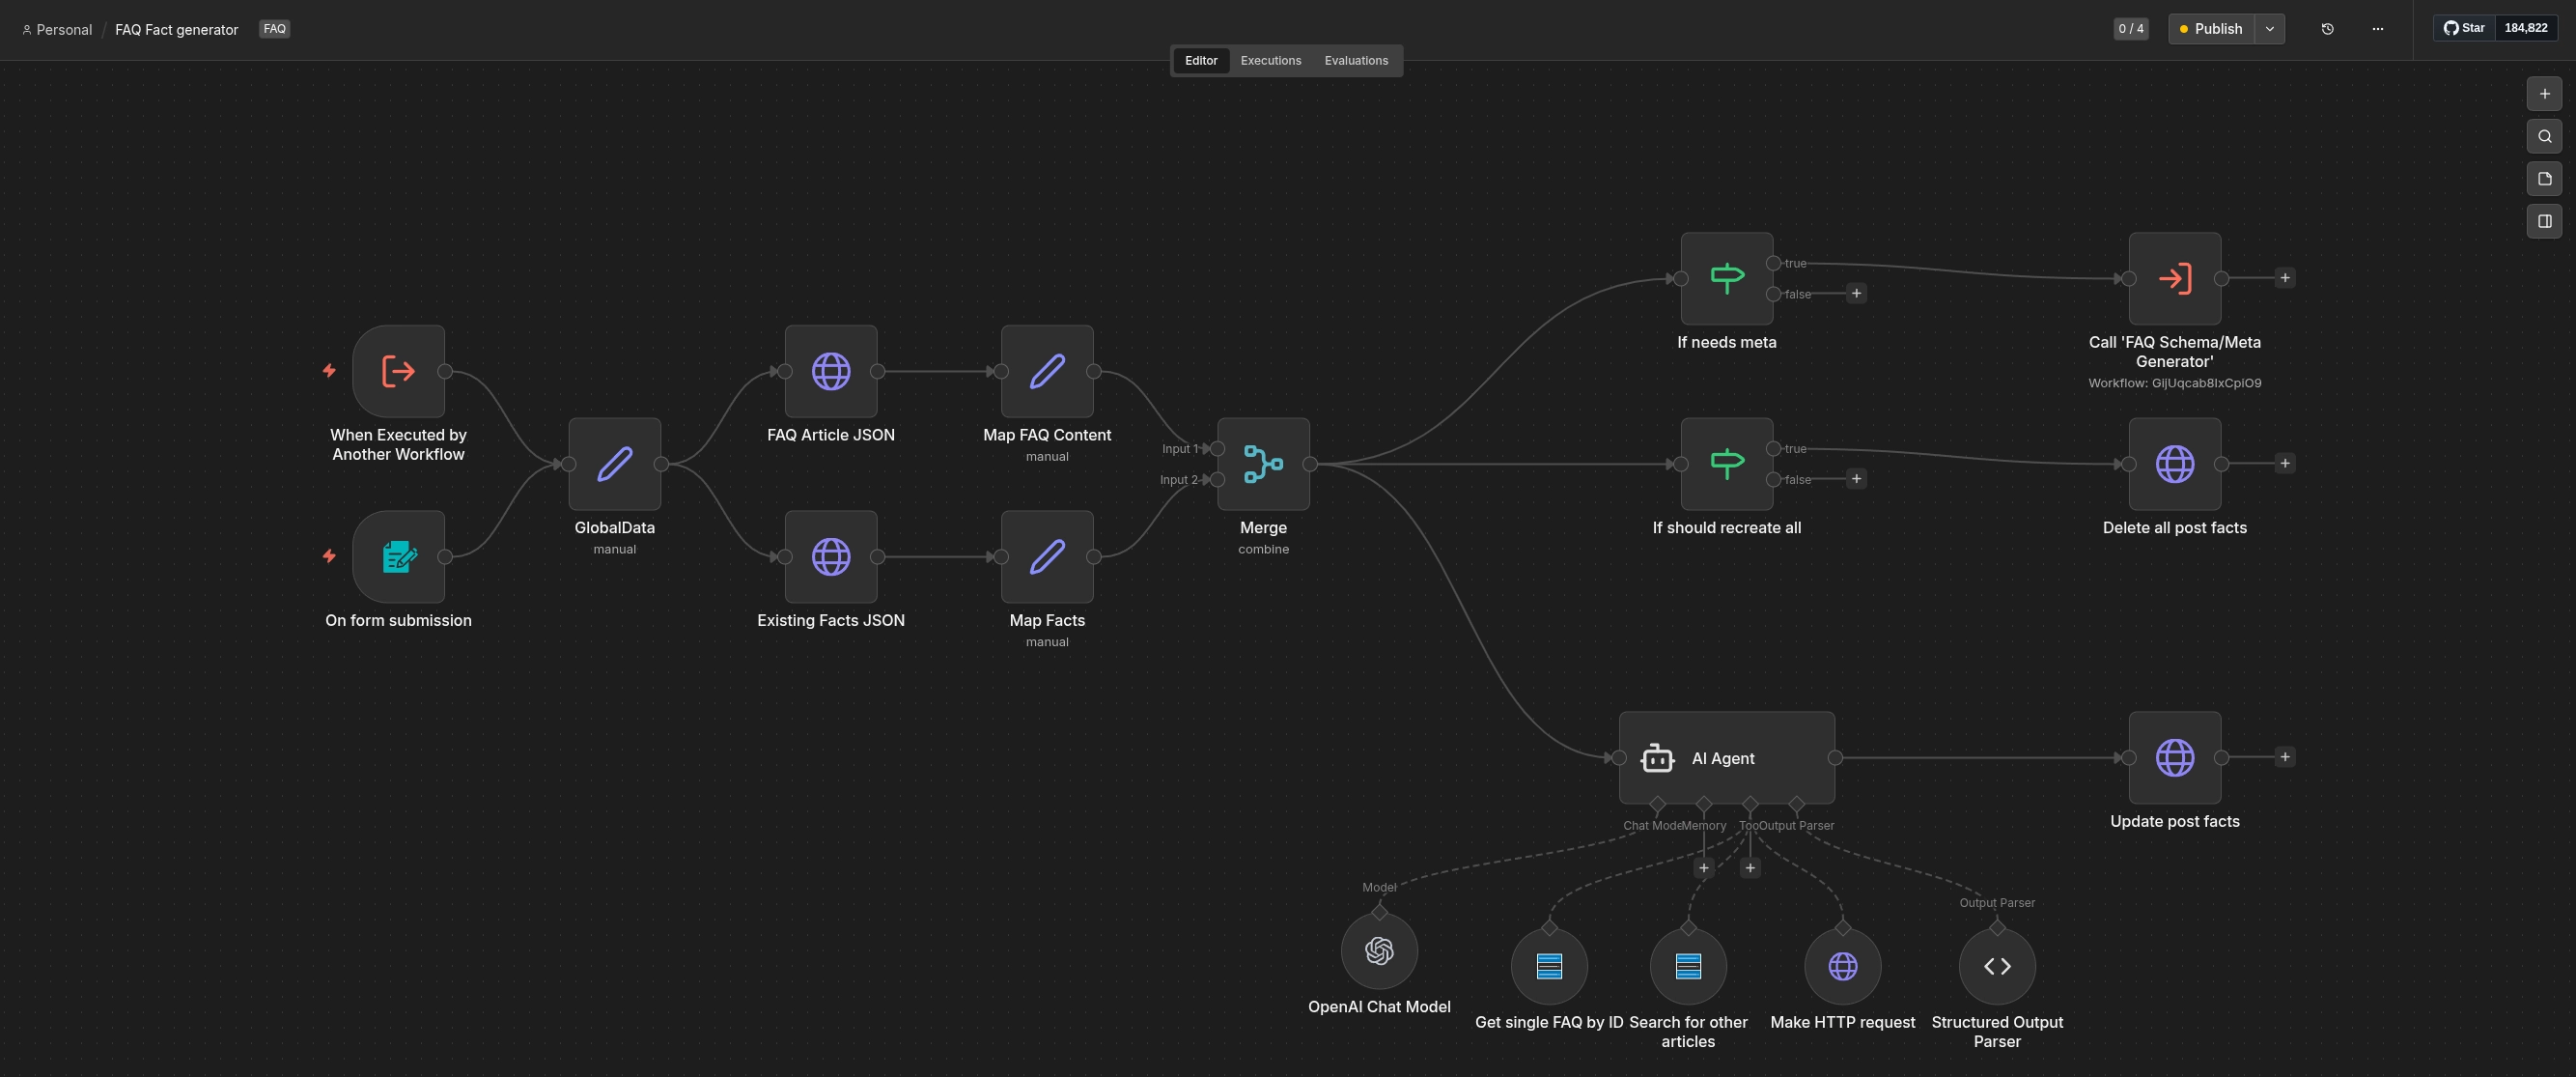Image resolution: width=2576 pixels, height=1077 pixels.
Task: Open the Existing Facts JSON HTTP node
Action: [831, 557]
